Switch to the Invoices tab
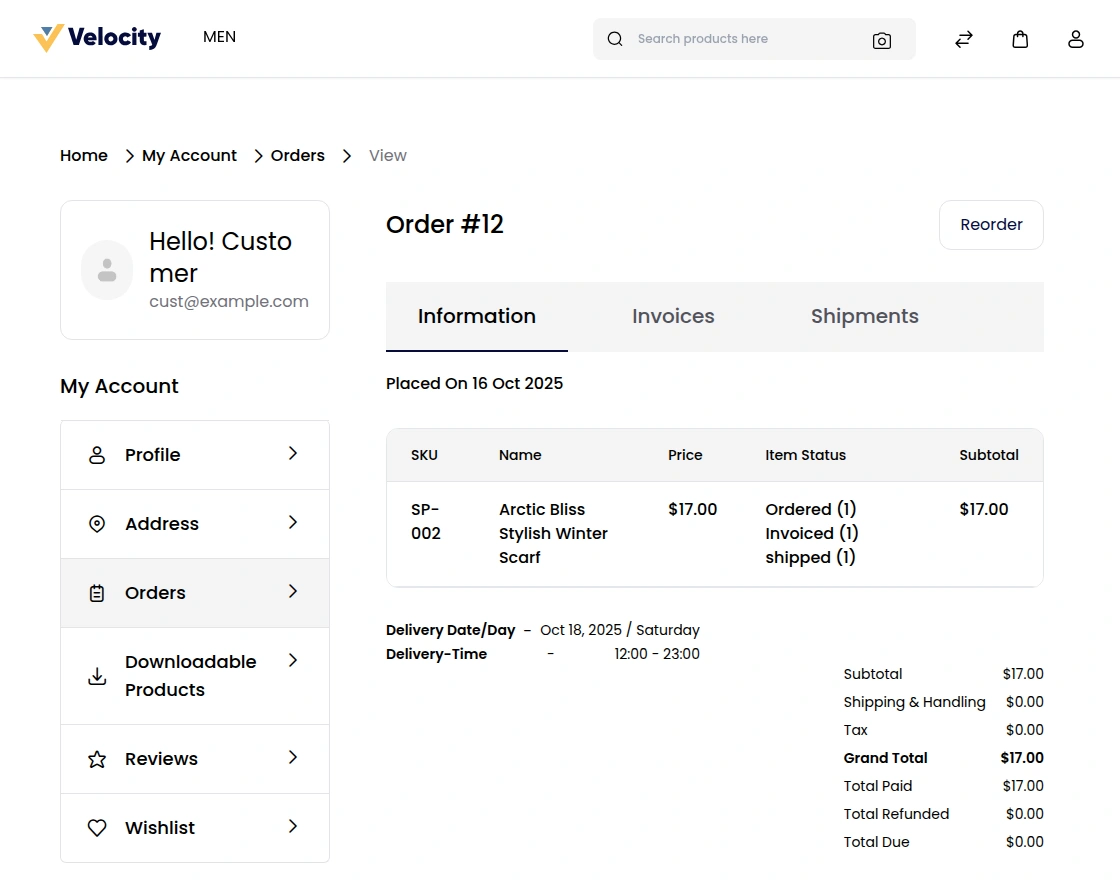This screenshot has width=1120, height=880. click(672, 316)
